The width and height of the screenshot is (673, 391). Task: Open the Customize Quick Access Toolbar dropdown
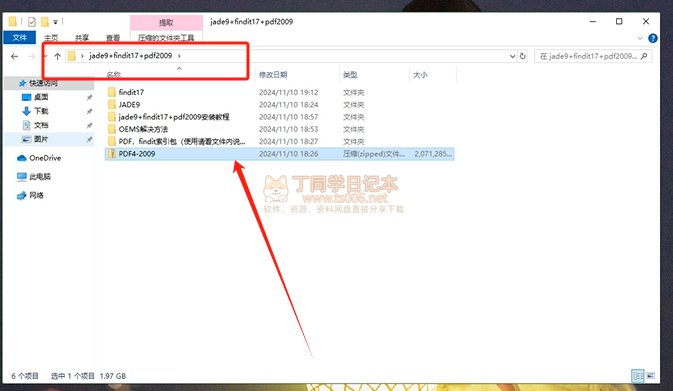pos(55,22)
